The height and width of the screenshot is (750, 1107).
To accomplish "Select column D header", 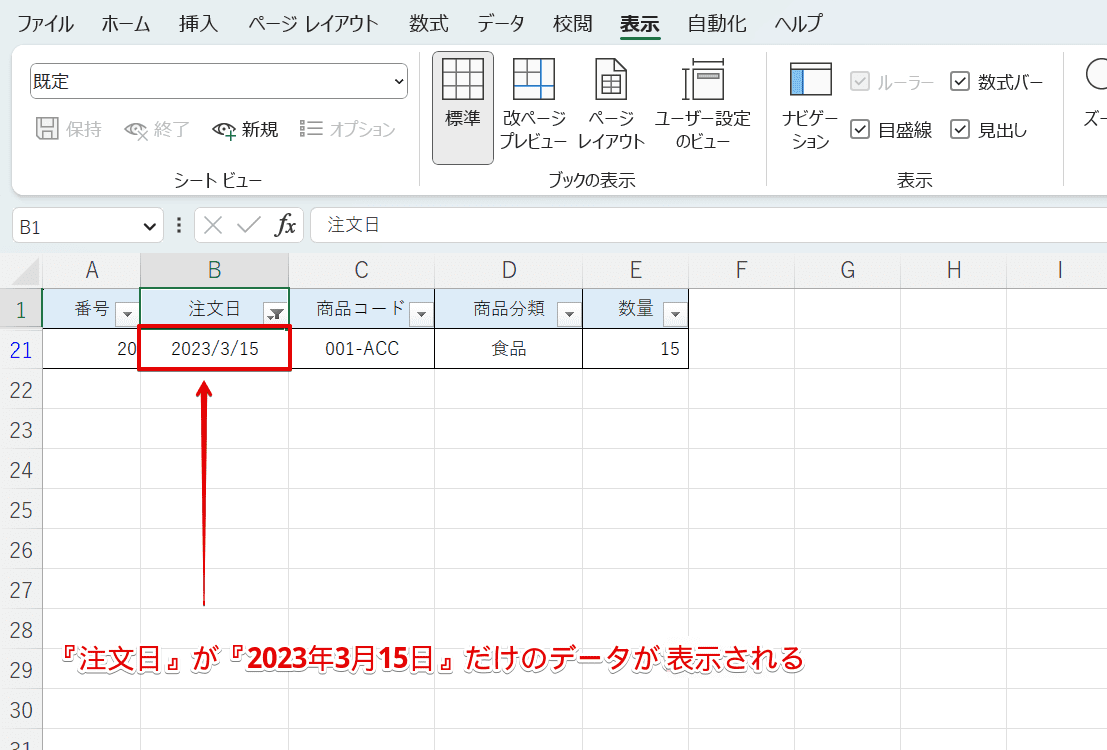I will (x=509, y=270).
